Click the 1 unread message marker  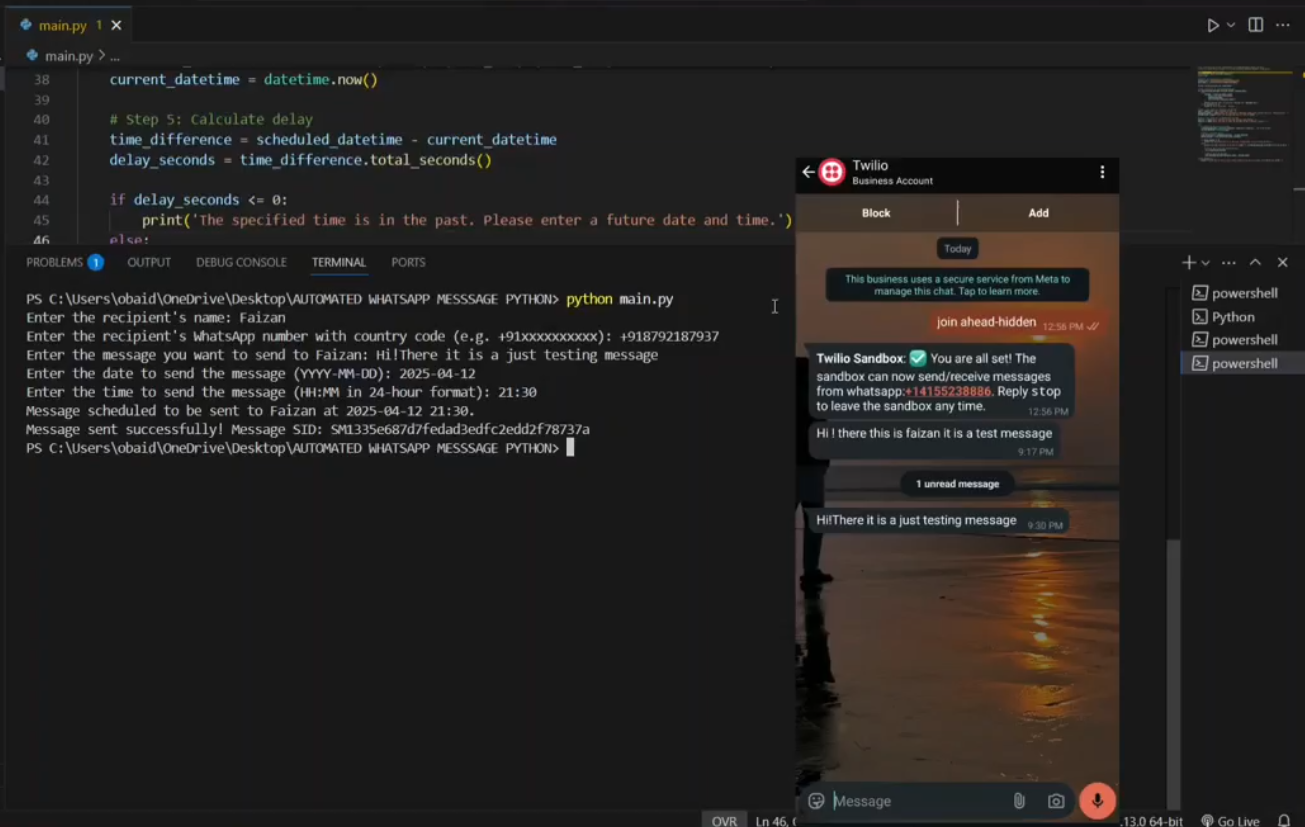[957, 484]
